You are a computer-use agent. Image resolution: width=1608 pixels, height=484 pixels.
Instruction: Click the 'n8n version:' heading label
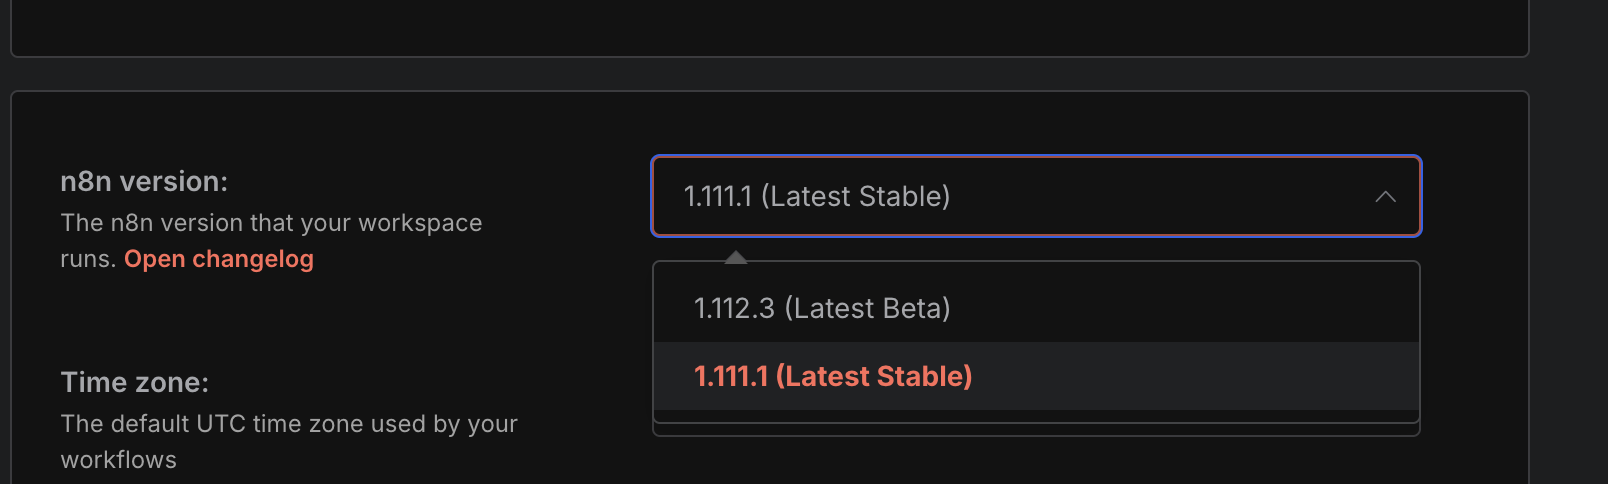point(144,181)
